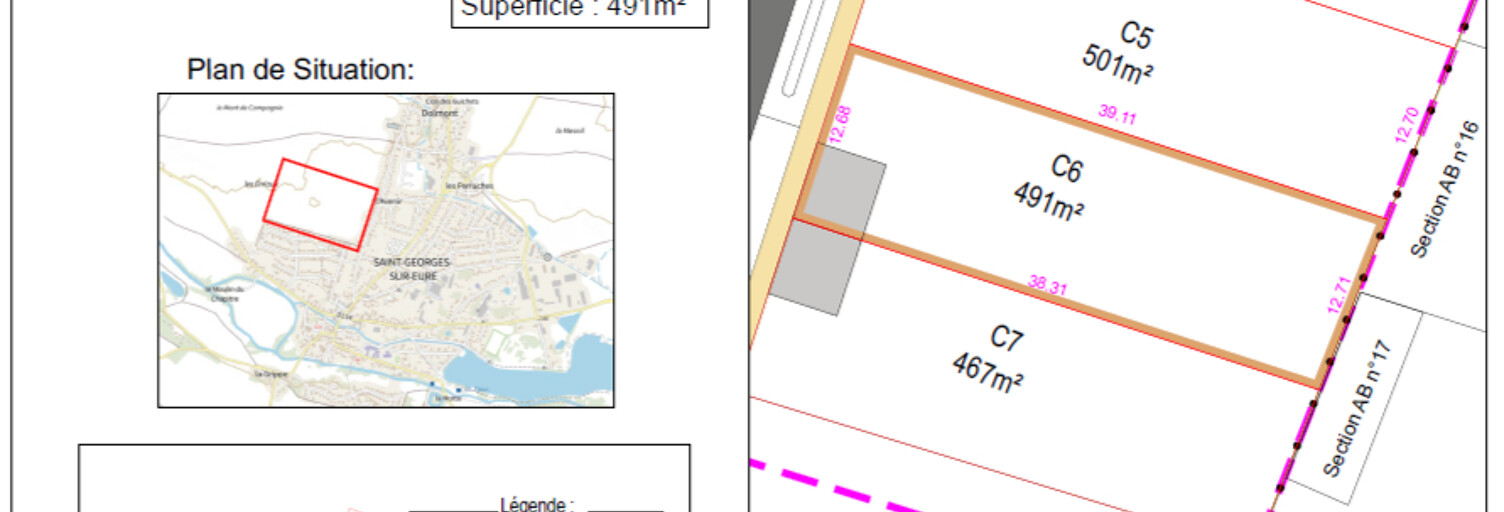Click the Section AB n°16 label
1504x512 pixels.
1440,188
